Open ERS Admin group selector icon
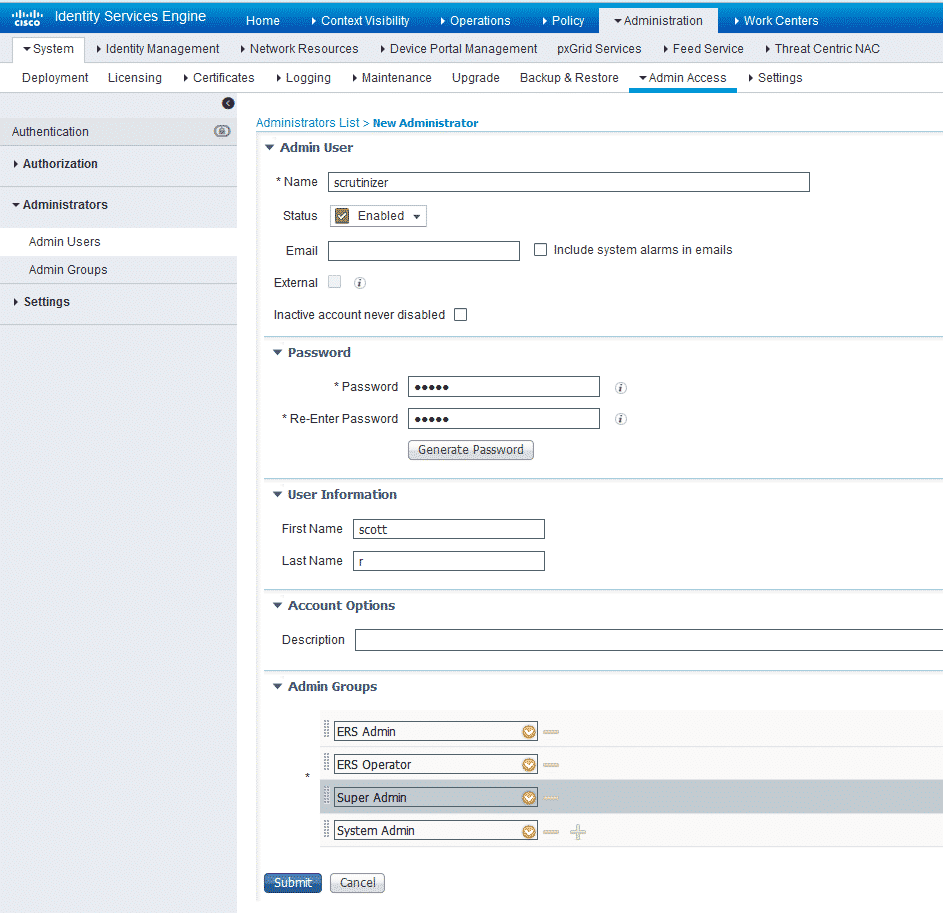Screen dimensions: 943x913 [529, 731]
